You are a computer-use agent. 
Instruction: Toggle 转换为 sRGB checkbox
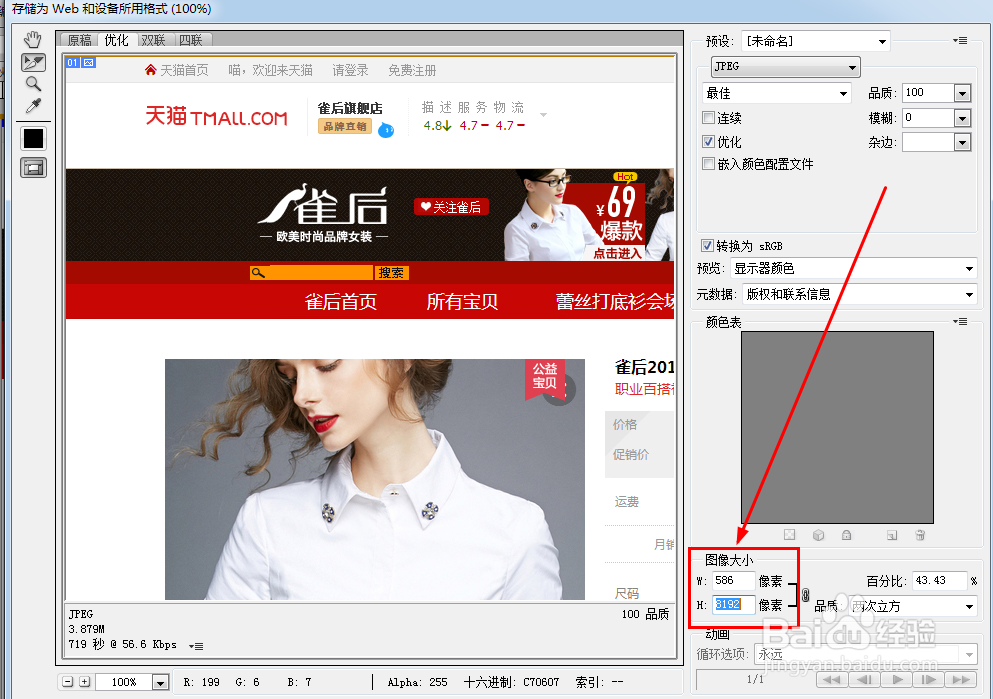[x=707, y=245]
